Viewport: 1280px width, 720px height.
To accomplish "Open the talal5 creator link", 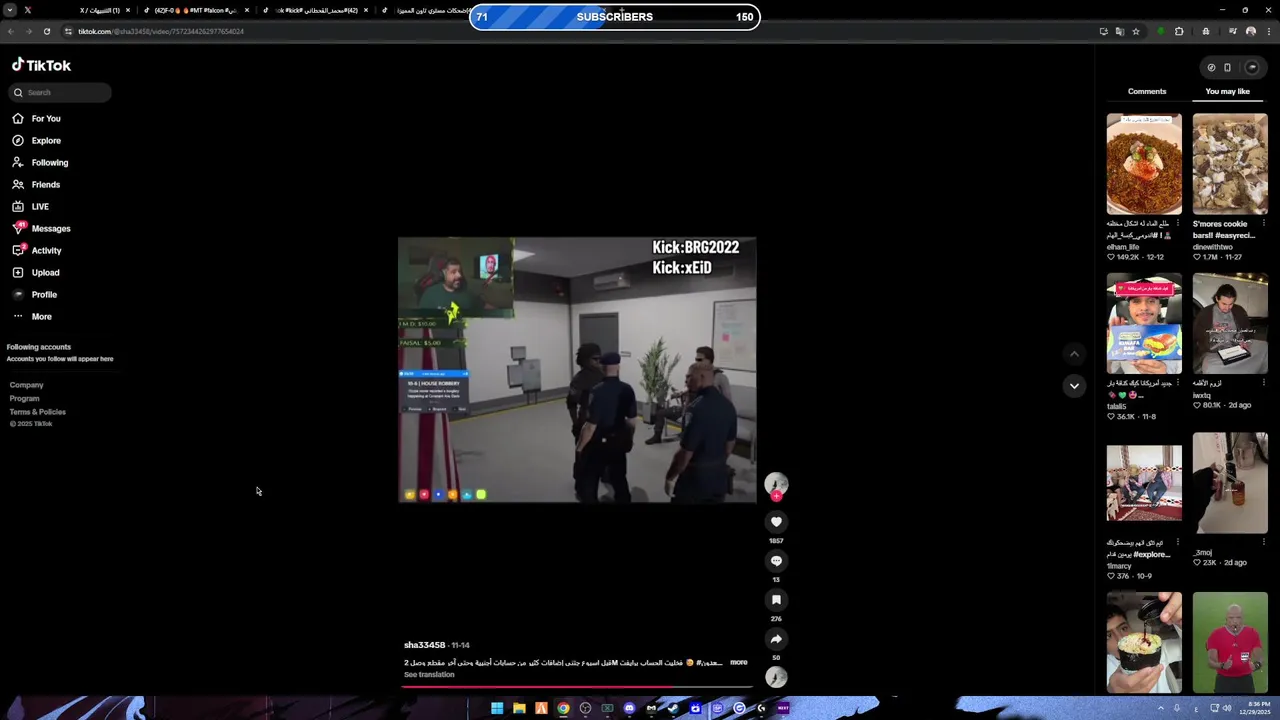I will tap(1116, 406).
